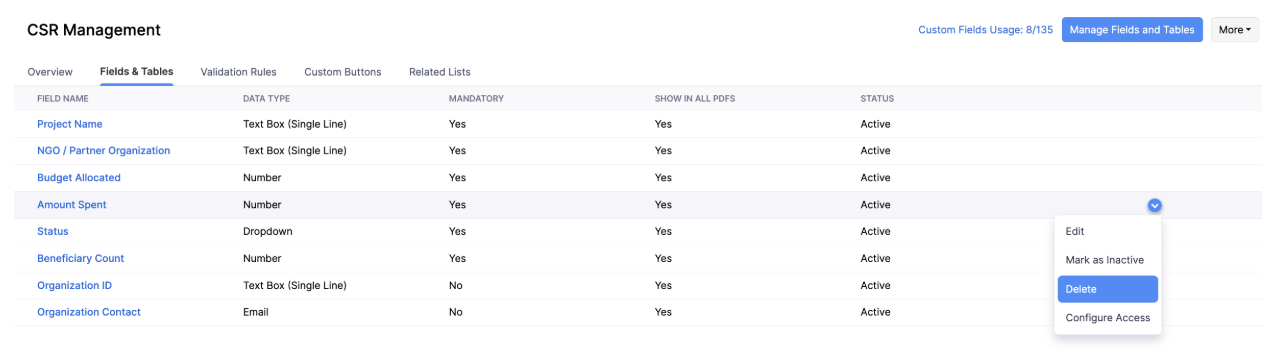Open NGO / Partner Organization field link
The height and width of the screenshot is (362, 1280).
[x=104, y=151]
